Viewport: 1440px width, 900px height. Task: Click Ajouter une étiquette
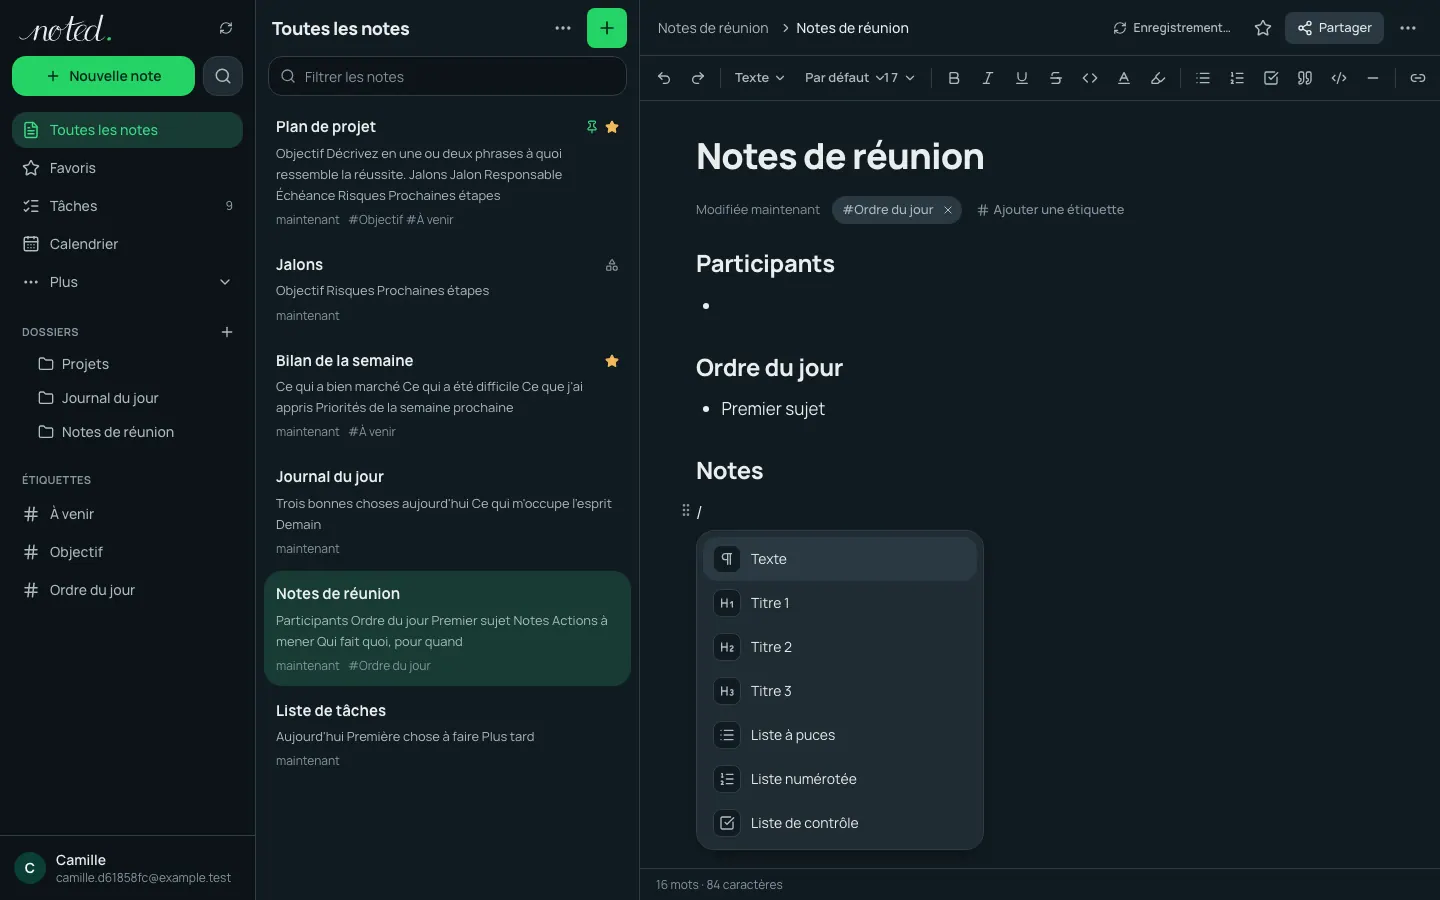pos(1050,210)
